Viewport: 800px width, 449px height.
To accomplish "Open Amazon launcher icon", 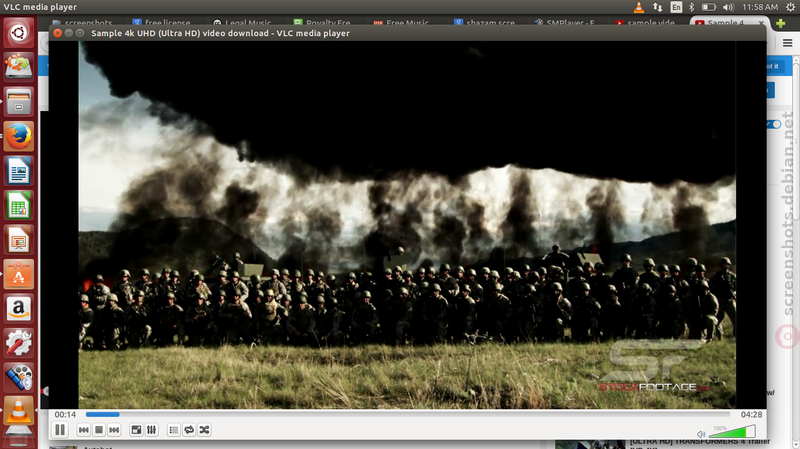I will pyautogui.click(x=18, y=309).
